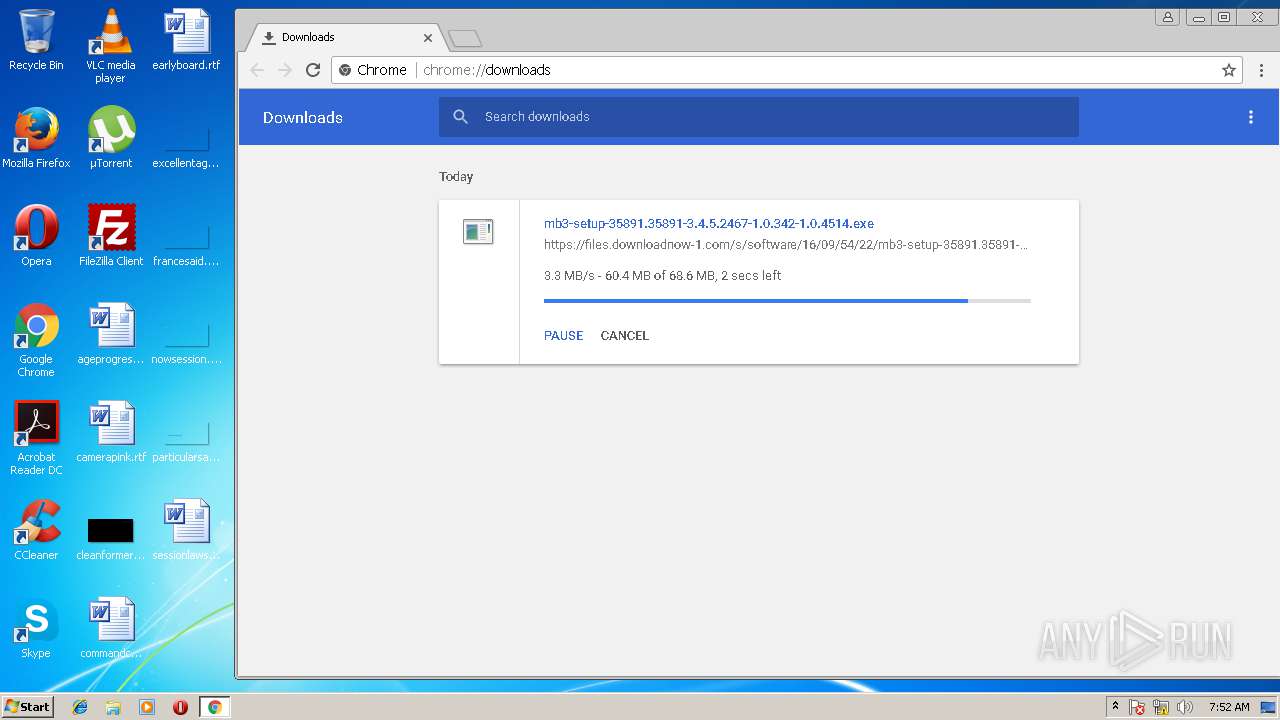Screen dimensions: 1280x720
Task: Open francesaid desktop file
Action: pos(186,245)
